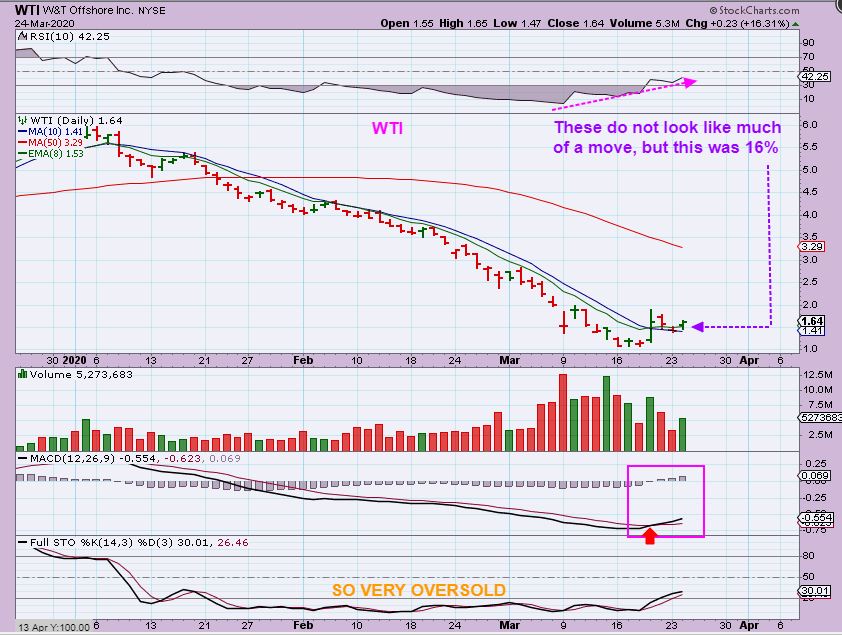
Task: Click the 24-Mar-2020 chart date
Action: click(x=44, y=24)
